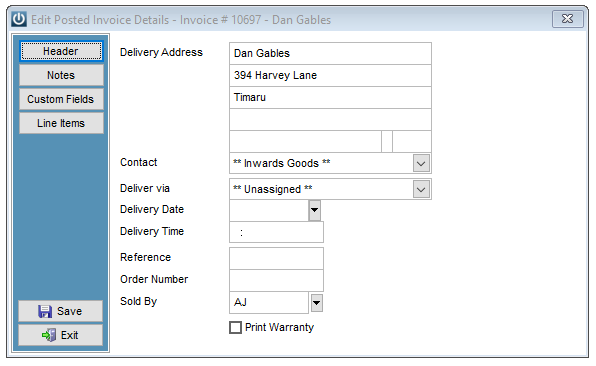Click the power icon in the title bar
596x366 pixels.
[19, 19]
